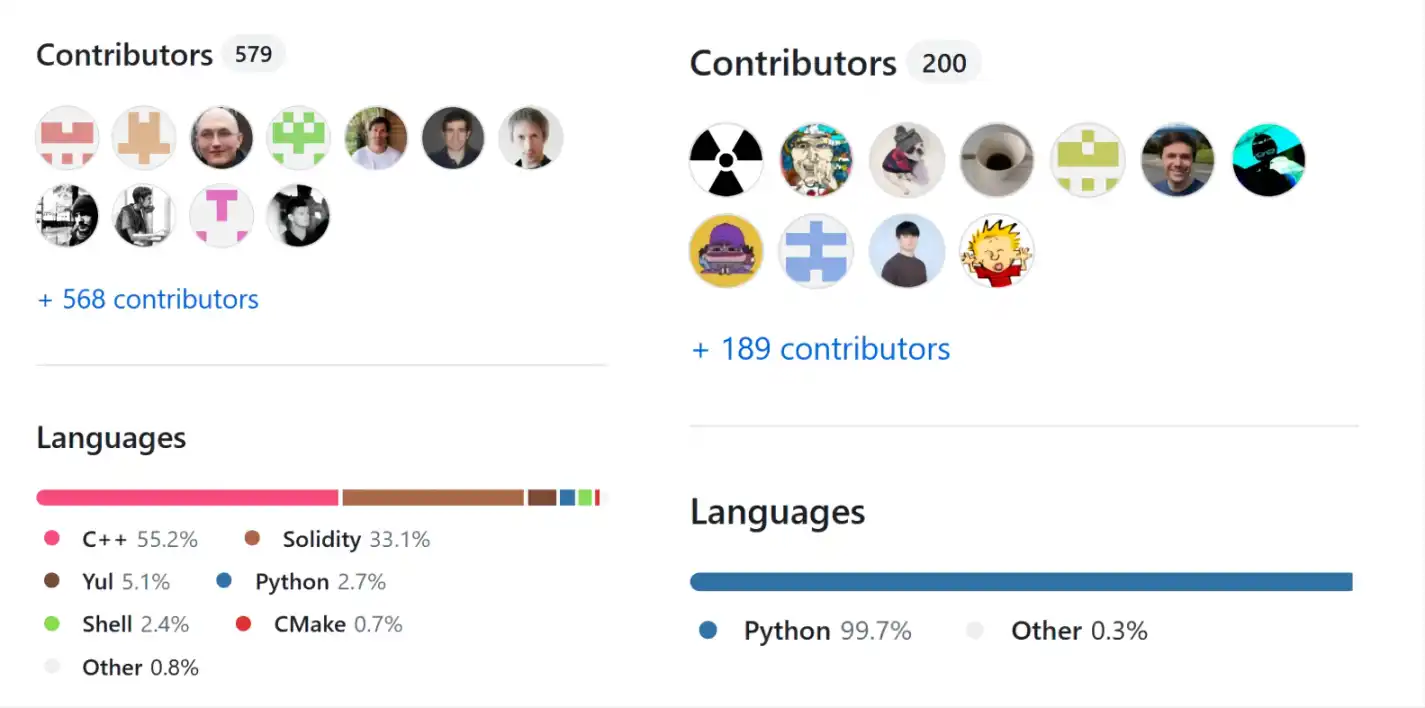Click the pink C++ segment of language bar

187,497
